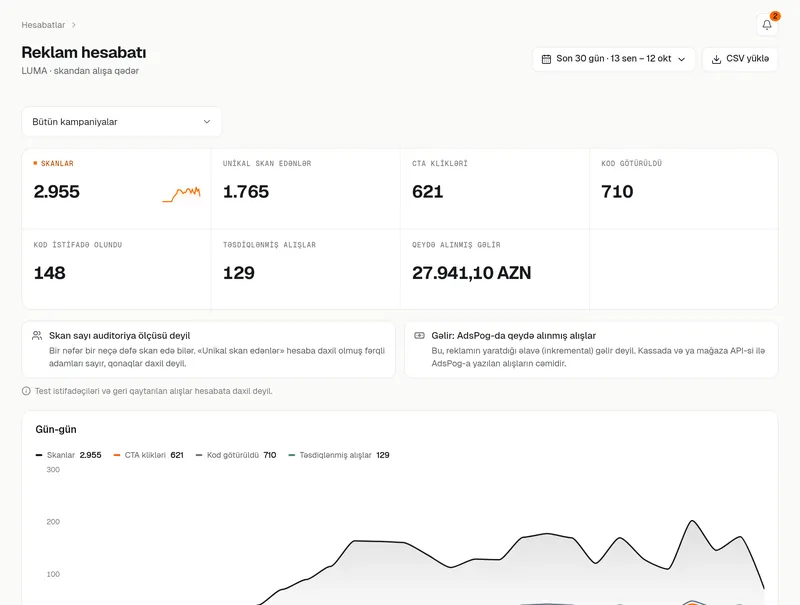Click the 300 y-axis label
The width and height of the screenshot is (800, 605).
(x=53, y=470)
